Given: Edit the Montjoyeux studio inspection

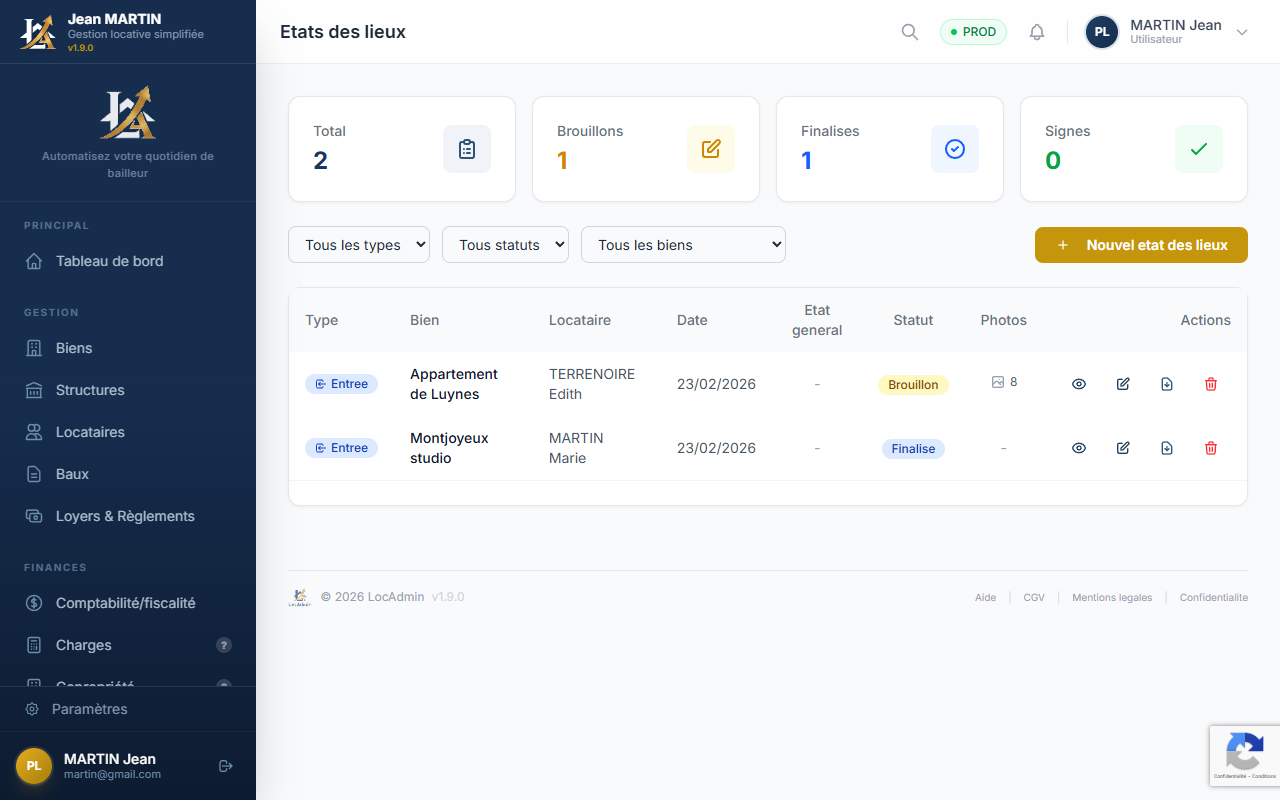Looking at the screenshot, I should coord(1123,448).
